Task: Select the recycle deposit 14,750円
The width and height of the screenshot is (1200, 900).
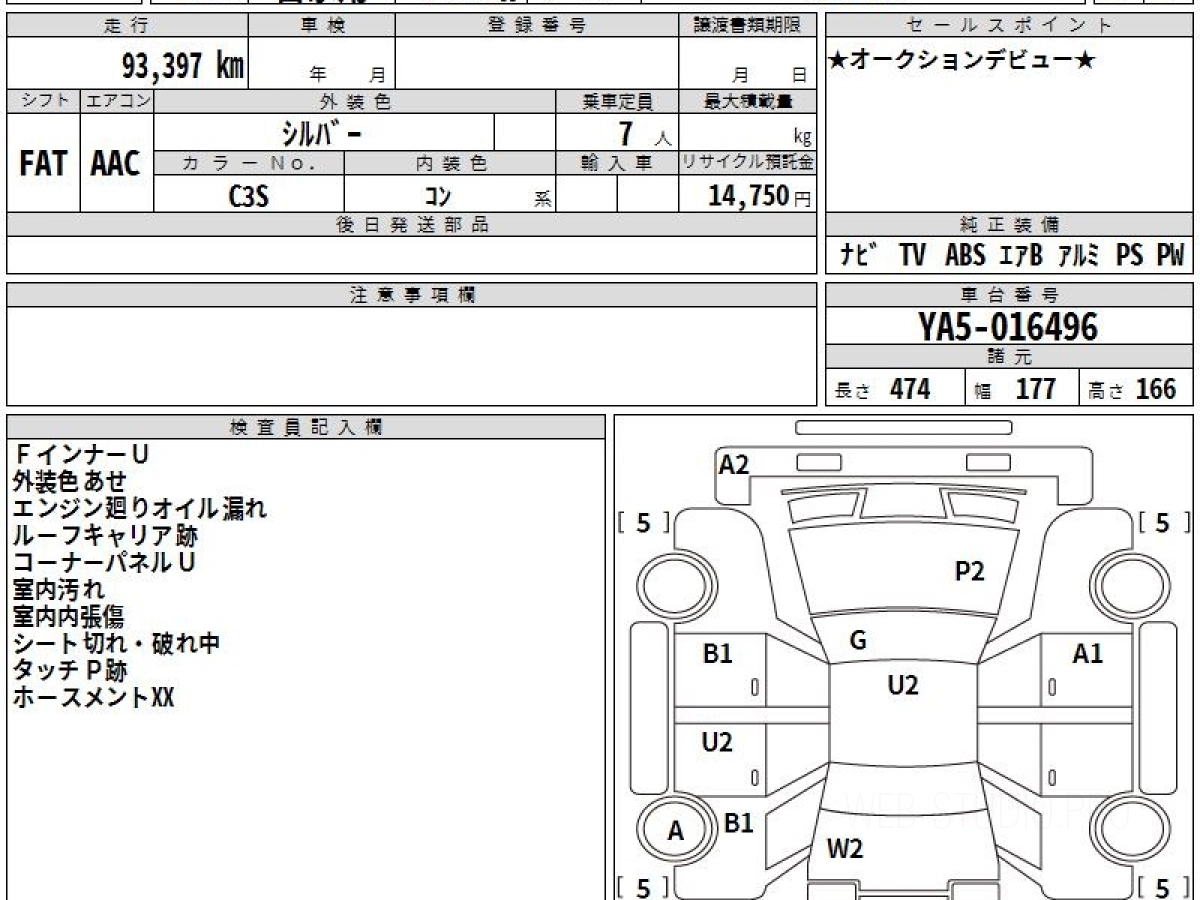Action: tap(759, 196)
